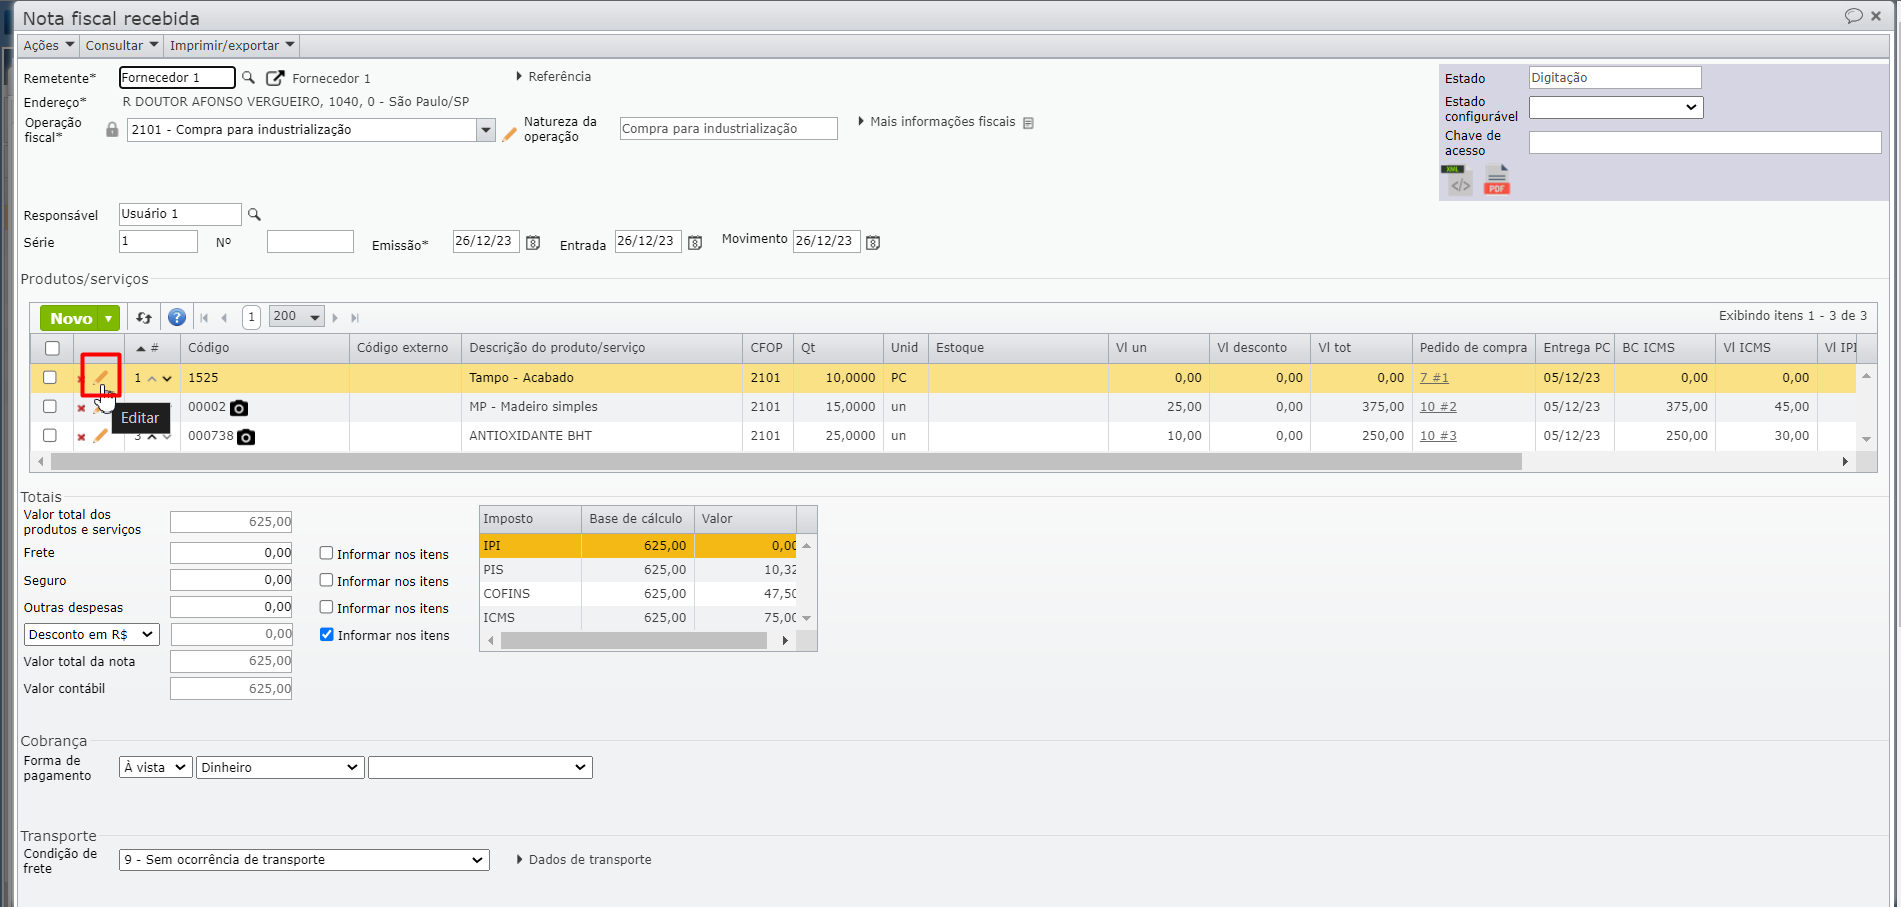Click the pencil icon next to Operação fiscal
The height and width of the screenshot is (907, 1901).
[x=510, y=133]
